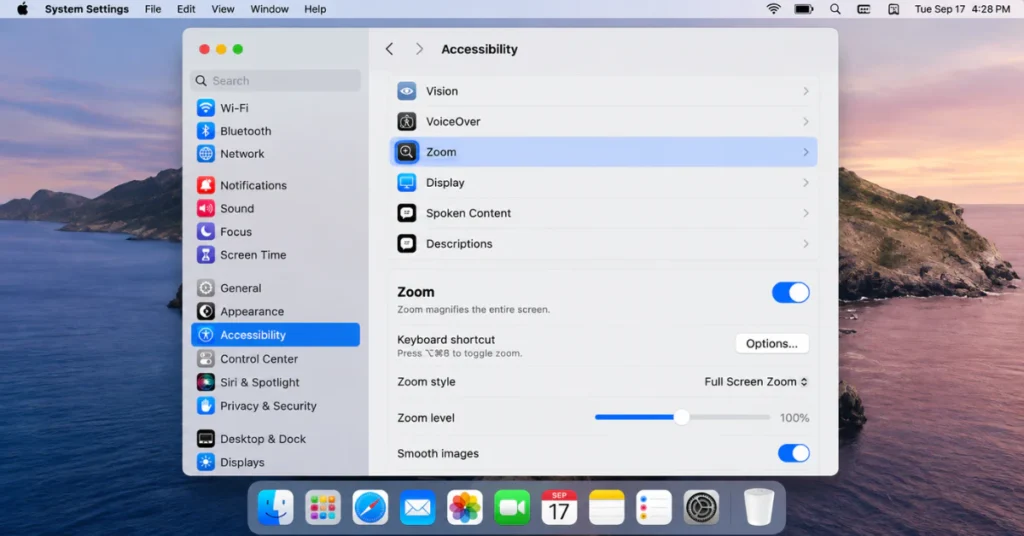Click the VoiceOver icon

407,121
